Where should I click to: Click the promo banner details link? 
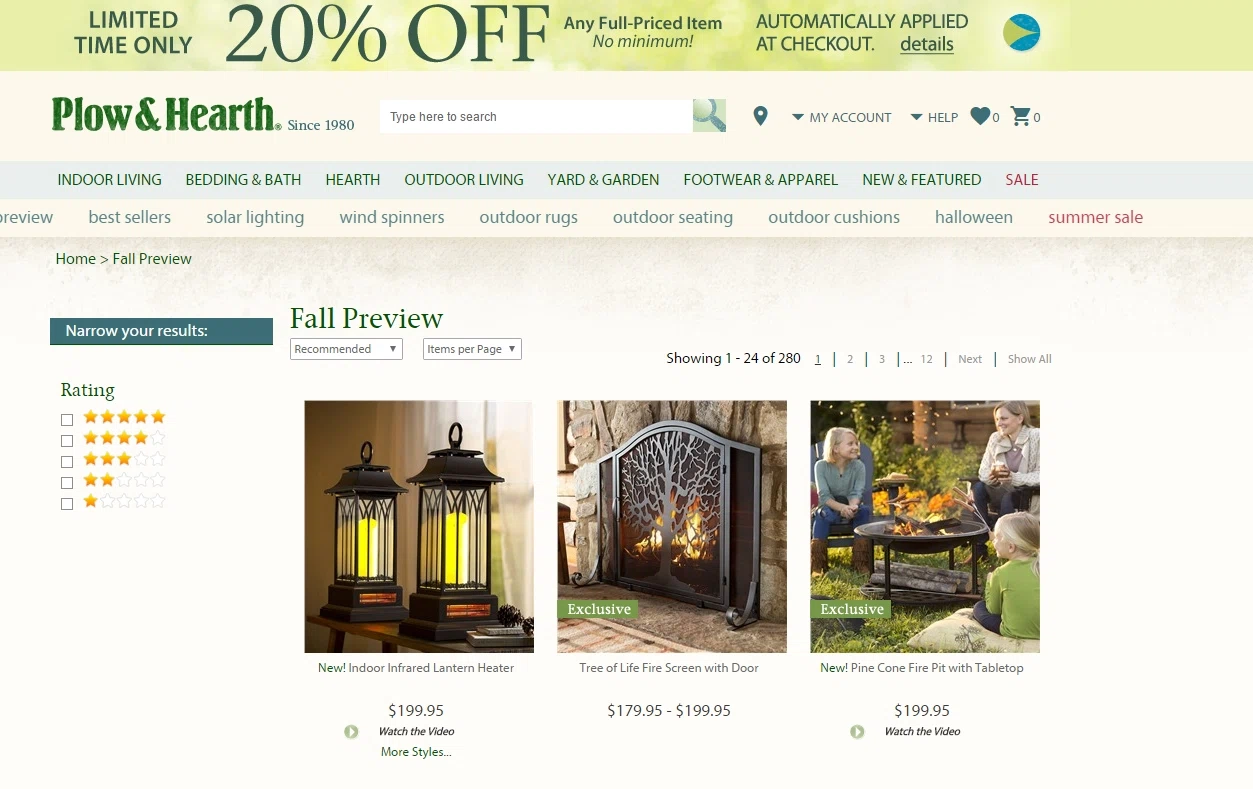click(x=927, y=44)
